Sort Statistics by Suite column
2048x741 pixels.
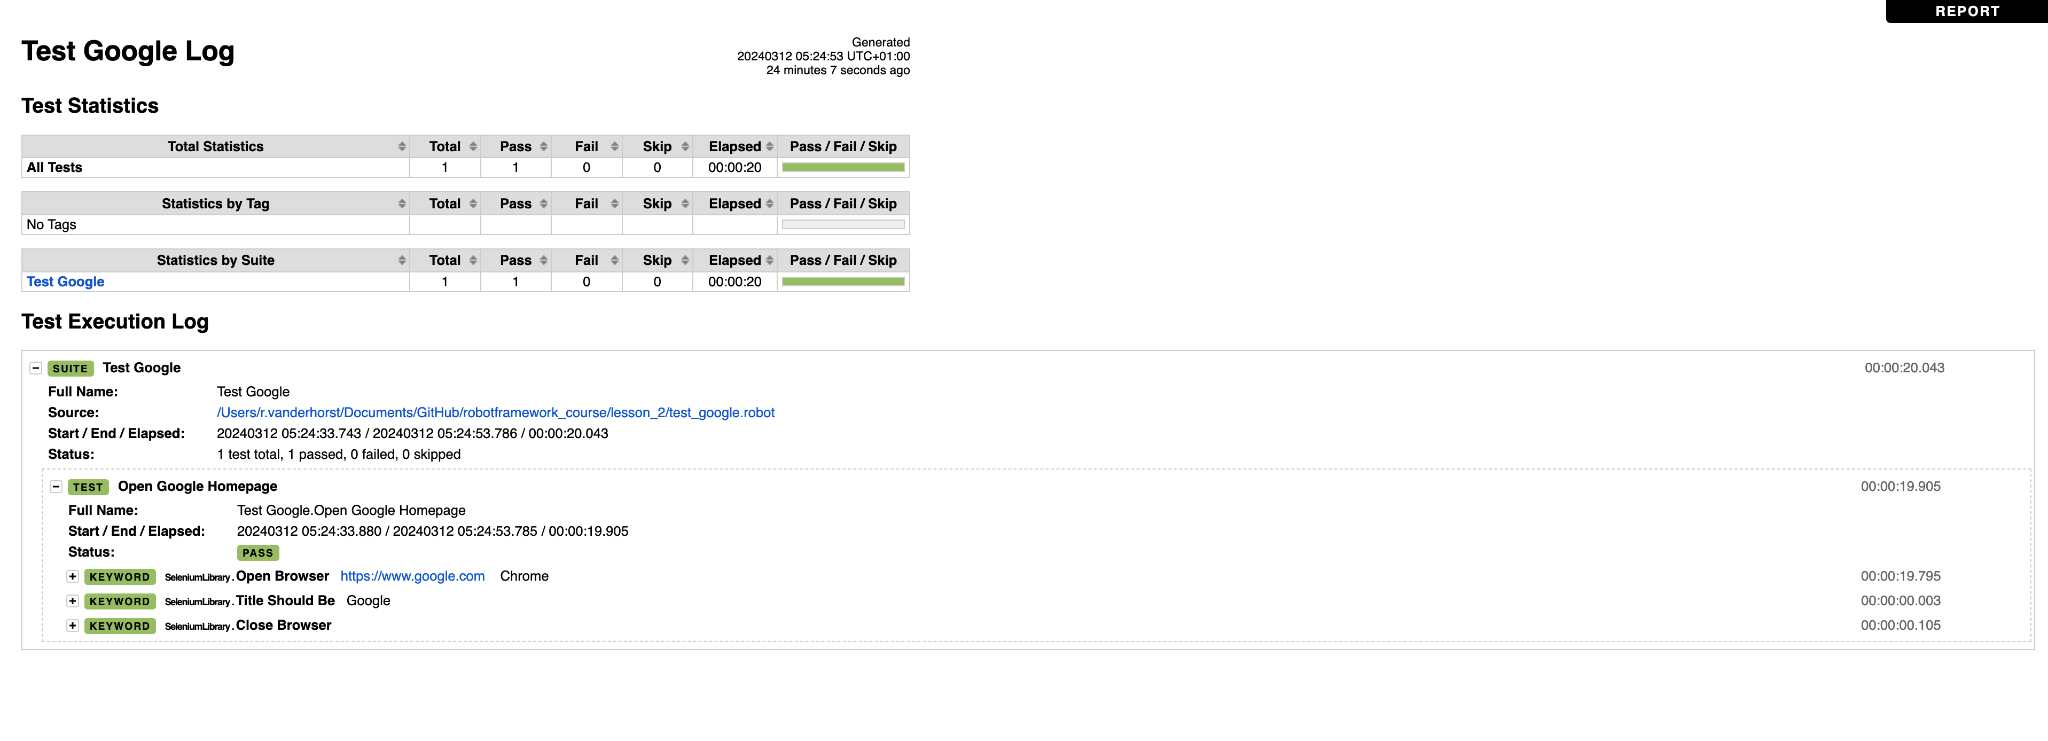(x=215, y=261)
